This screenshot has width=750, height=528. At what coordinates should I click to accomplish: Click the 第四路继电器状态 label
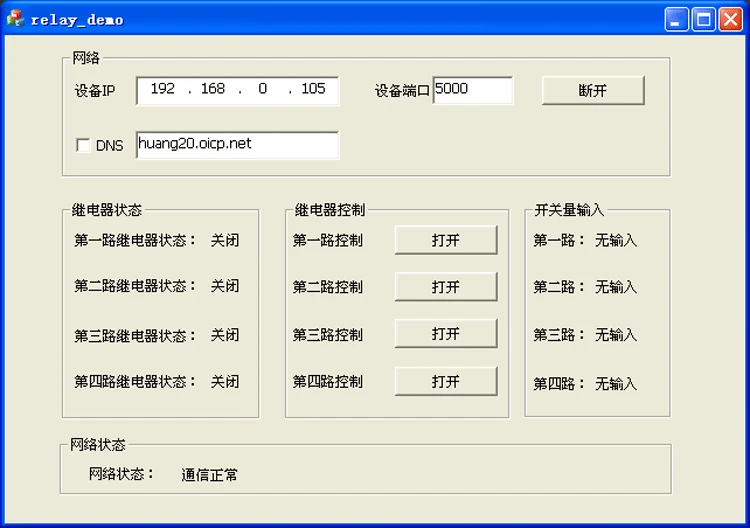135,382
